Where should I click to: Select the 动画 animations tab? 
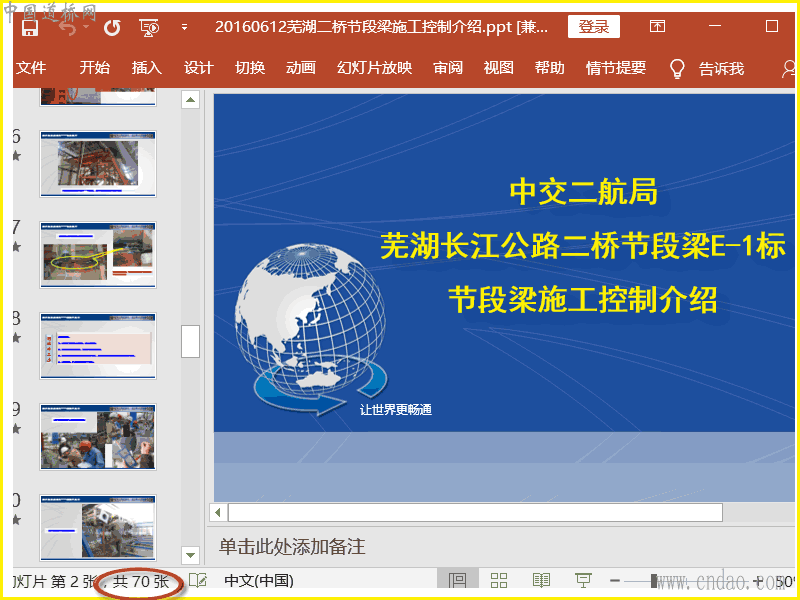pos(301,67)
